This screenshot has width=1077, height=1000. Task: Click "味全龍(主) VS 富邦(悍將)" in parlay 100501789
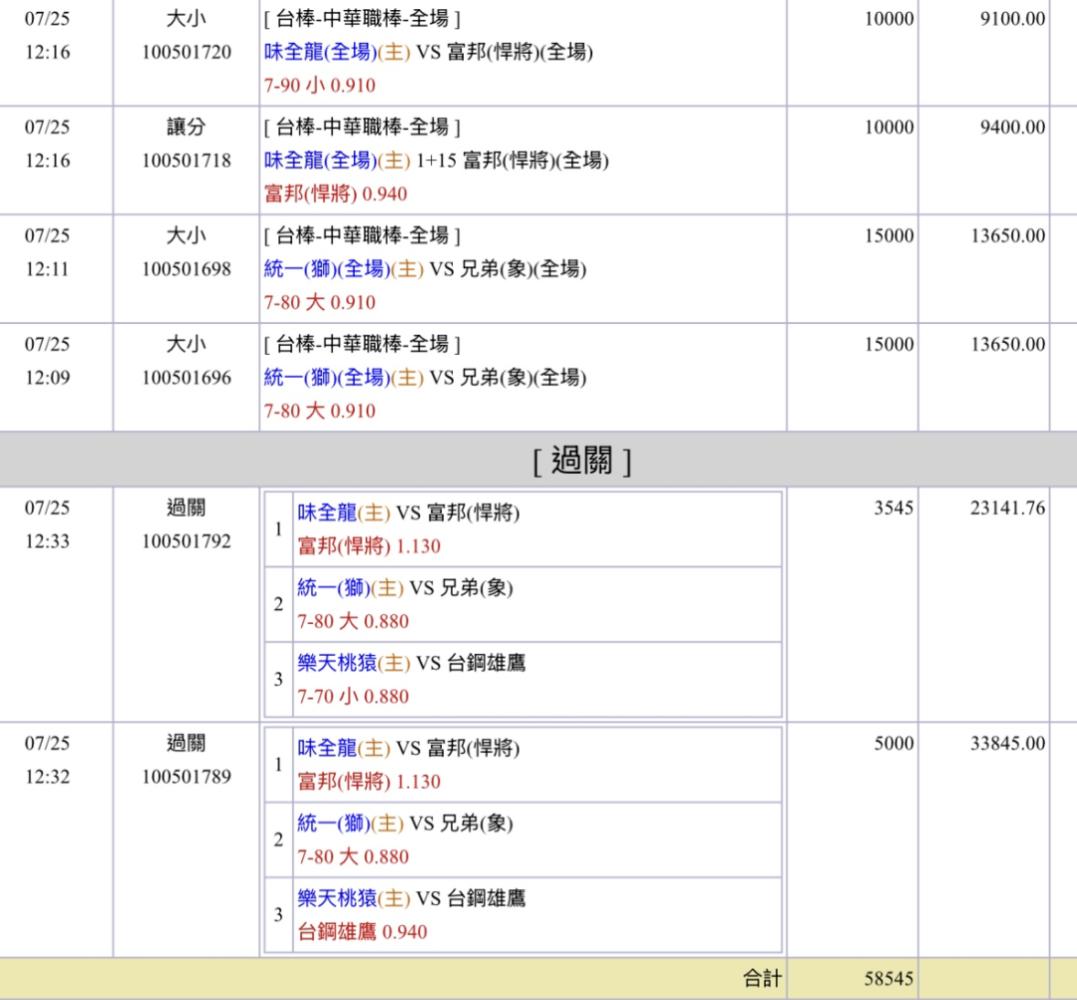409,748
